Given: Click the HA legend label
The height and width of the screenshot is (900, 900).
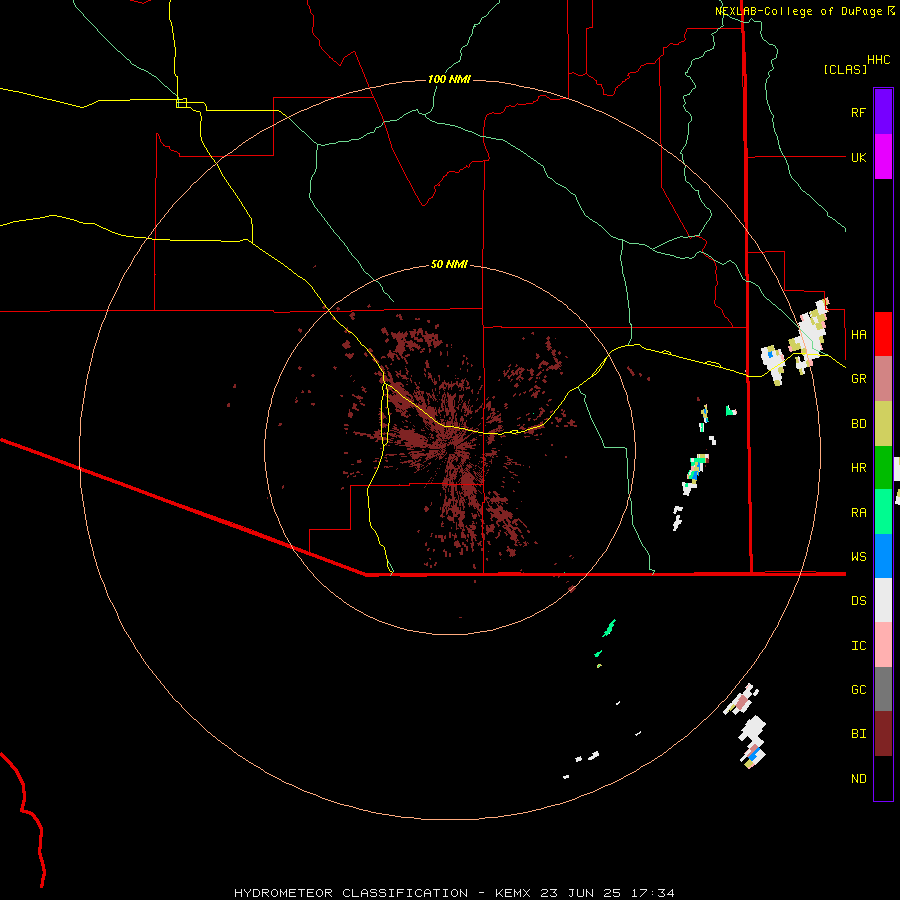Looking at the screenshot, I should coord(858,334).
